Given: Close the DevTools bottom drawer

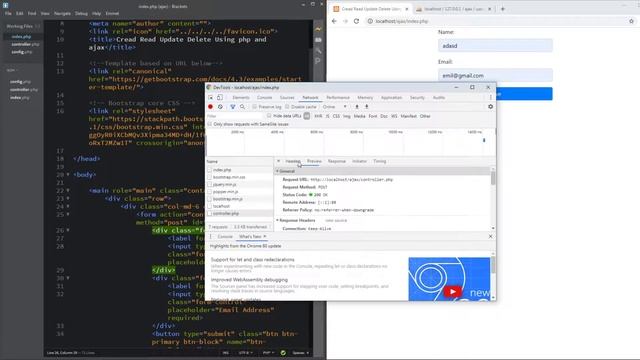Looking at the screenshot, I should (490, 237).
